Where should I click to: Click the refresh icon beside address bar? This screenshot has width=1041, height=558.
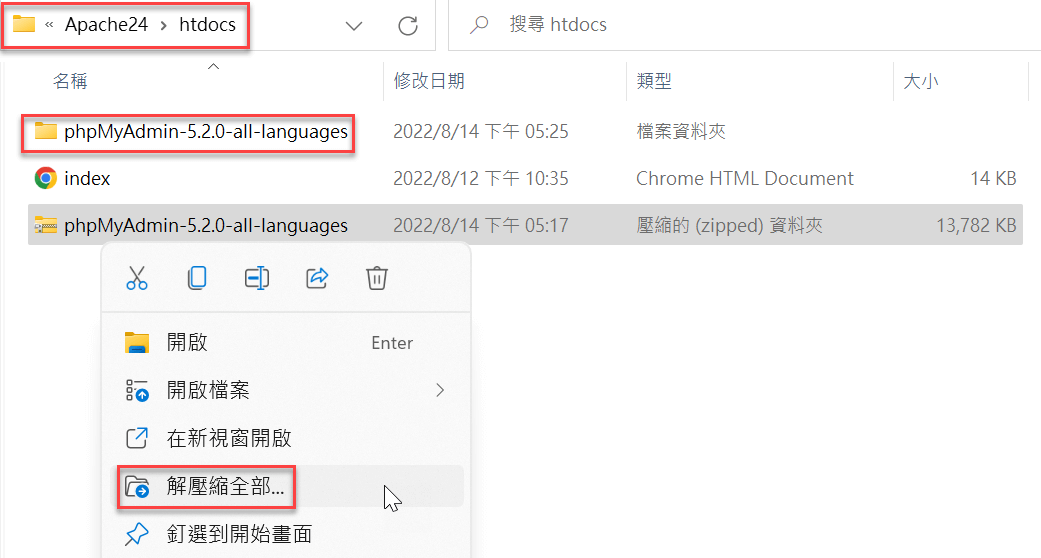coord(408,26)
